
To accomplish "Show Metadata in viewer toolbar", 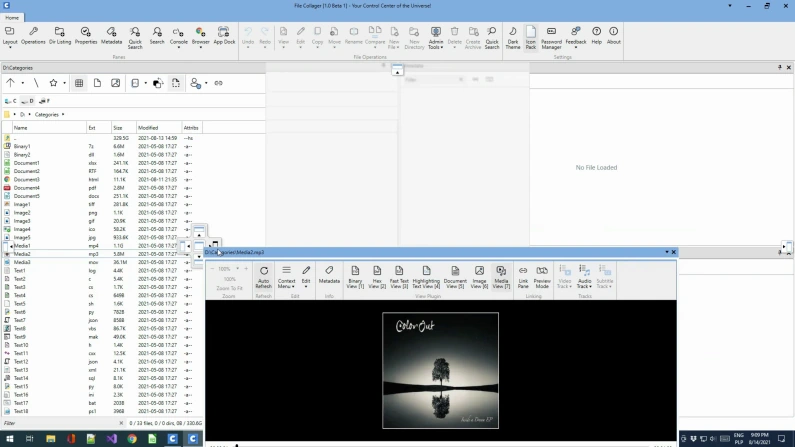I will tap(329, 275).
